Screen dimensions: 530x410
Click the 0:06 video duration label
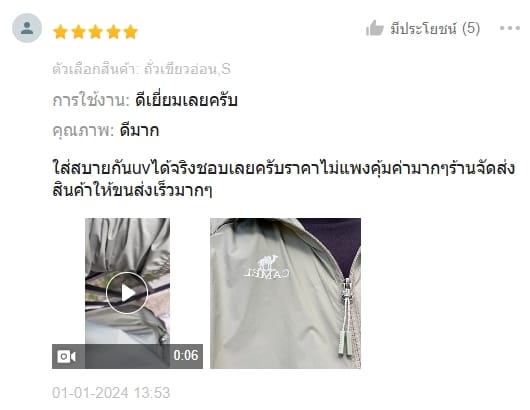(x=186, y=355)
